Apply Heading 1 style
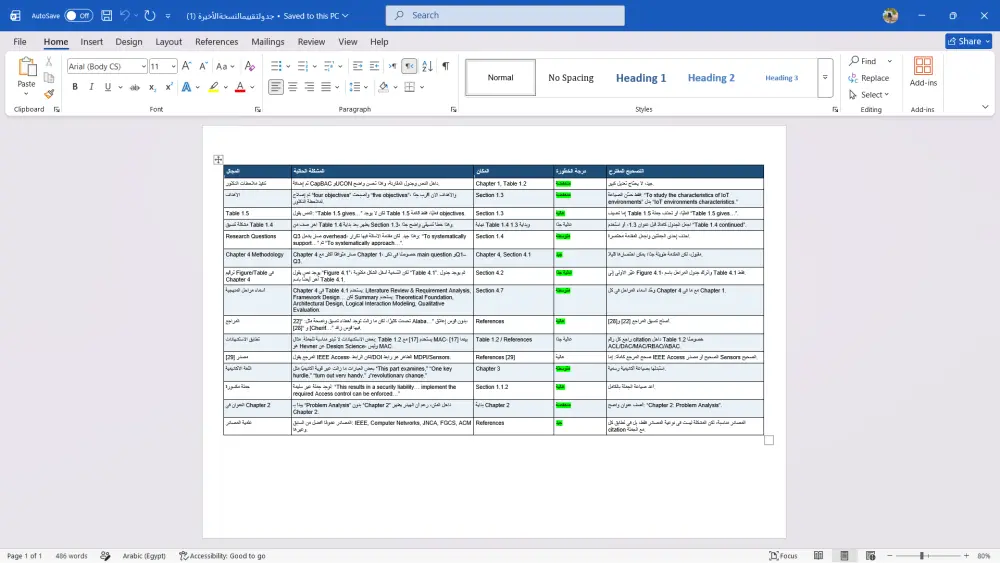The width and height of the screenshot is (1000, 563). [641, 78]
